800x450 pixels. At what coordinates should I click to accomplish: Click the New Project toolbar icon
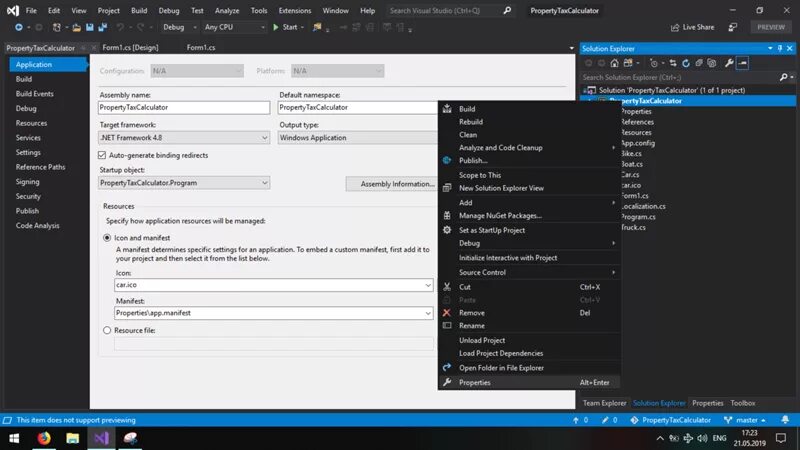pos(57,27)
